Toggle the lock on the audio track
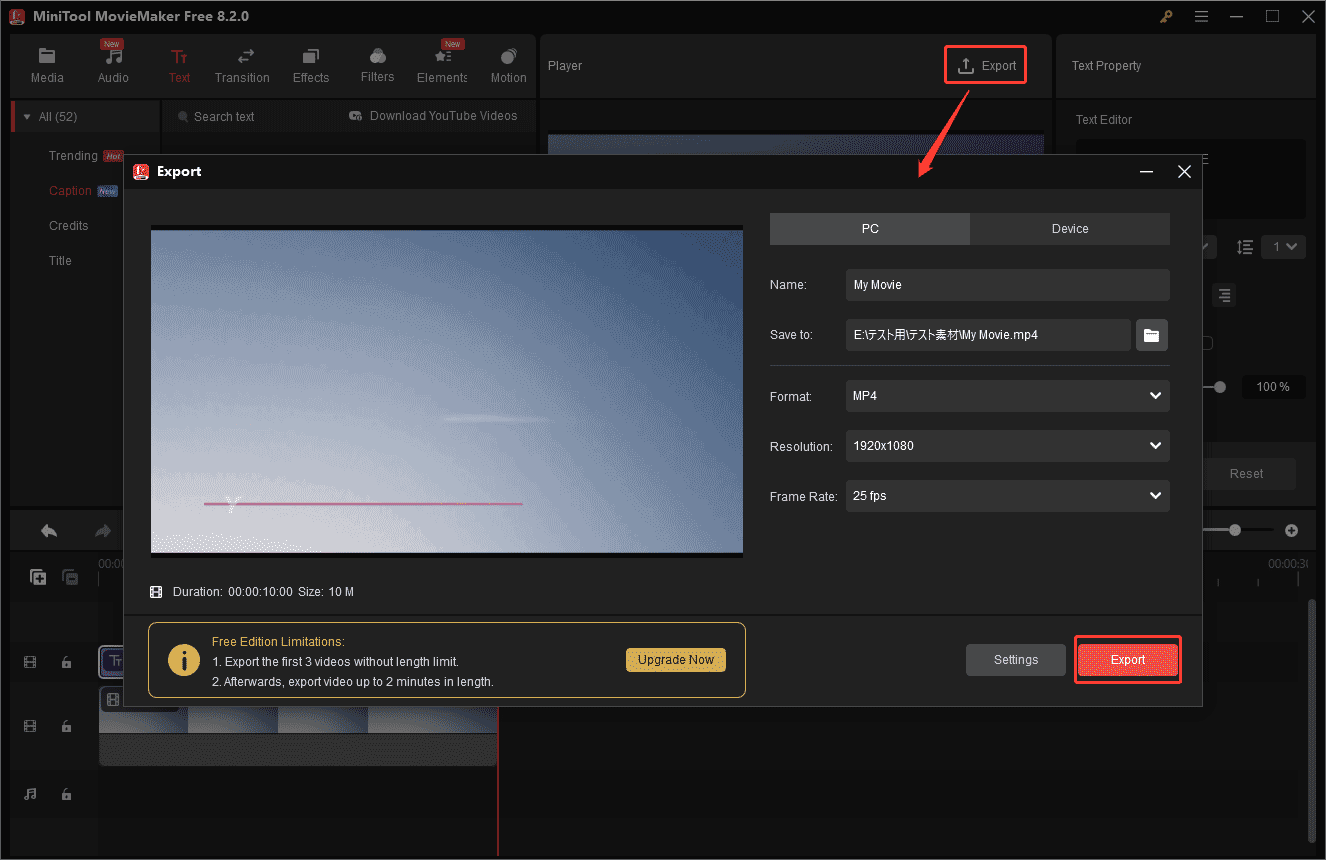This screenshot has width=1326, height=860. [x=66, y=794]
